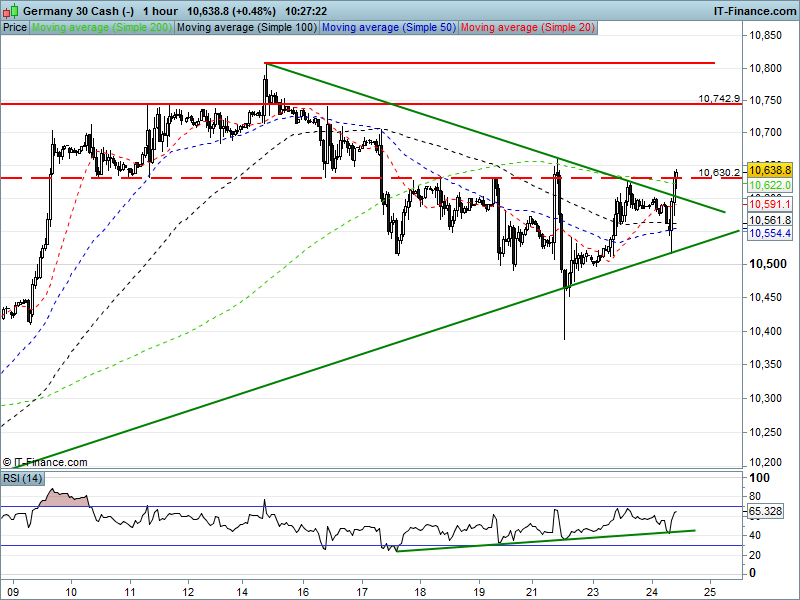The width and height of the screenshot is (800, 600).
Task: Click the 80 label on the RSI axis
Action: pos(755,496)
